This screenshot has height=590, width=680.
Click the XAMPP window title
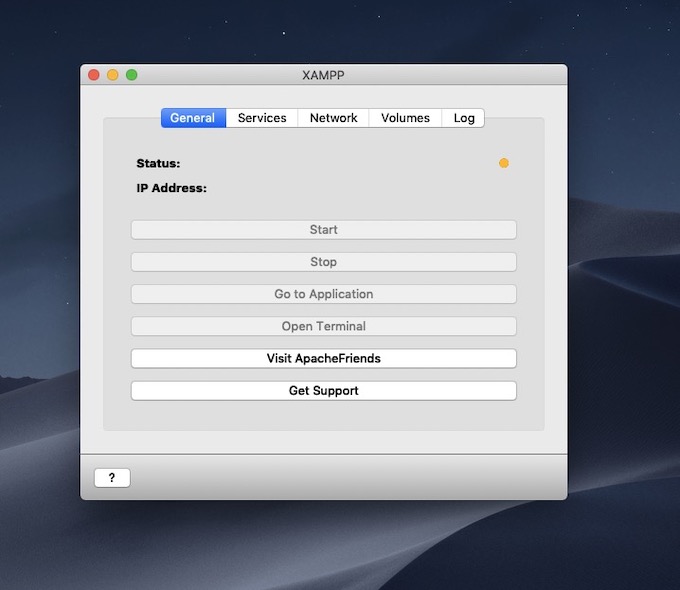tap(323, 75)
